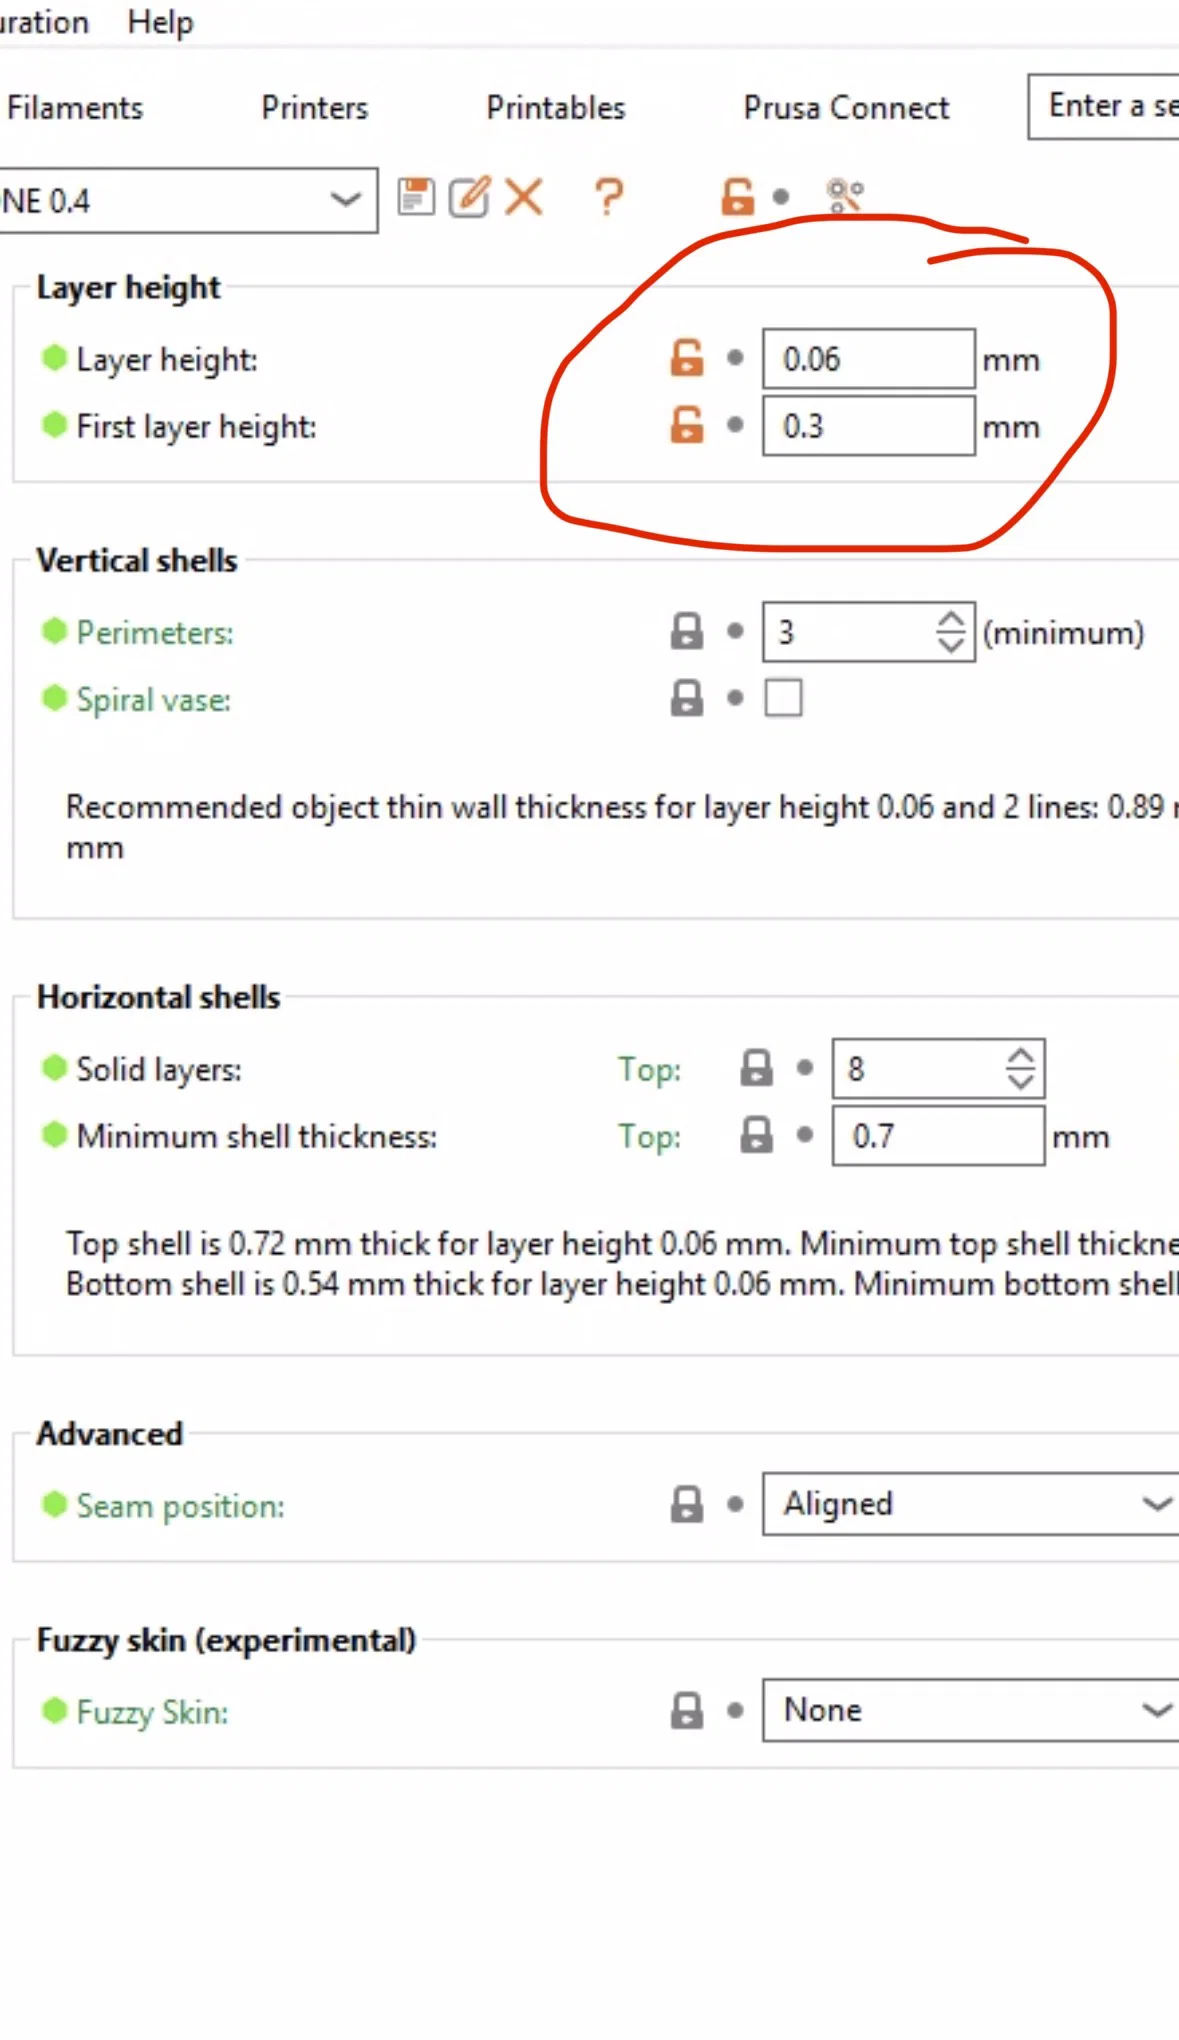Viewport: 1179px width, 2040px height.
Task: Click the compare presets icon
Action: click(845, 196)
